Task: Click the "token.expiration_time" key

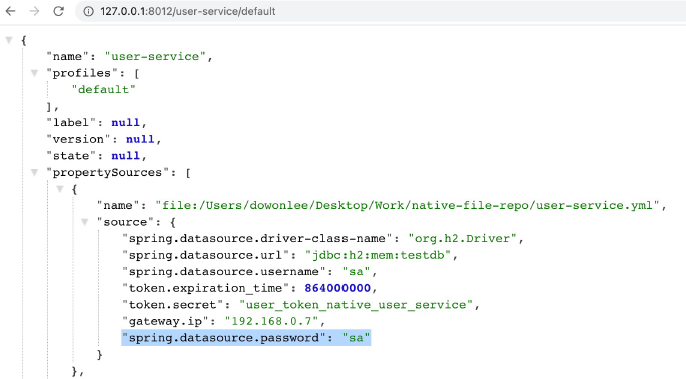Action: tap(205, 288)
